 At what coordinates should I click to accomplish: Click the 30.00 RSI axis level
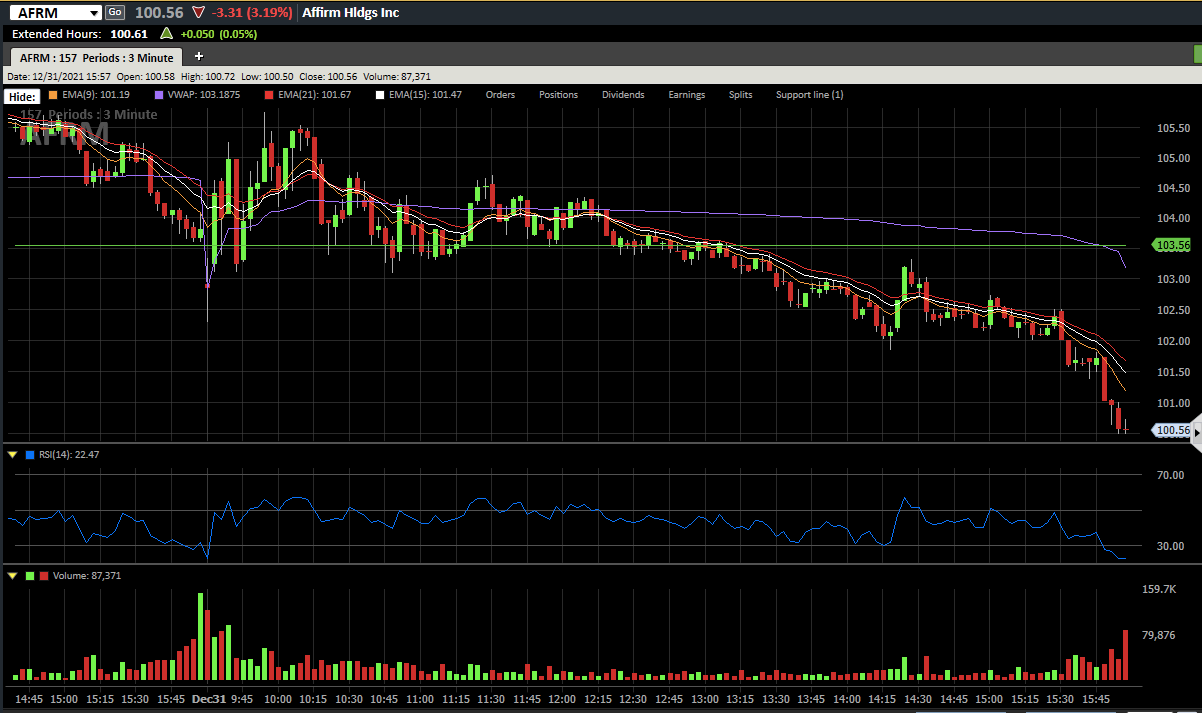1170,546
